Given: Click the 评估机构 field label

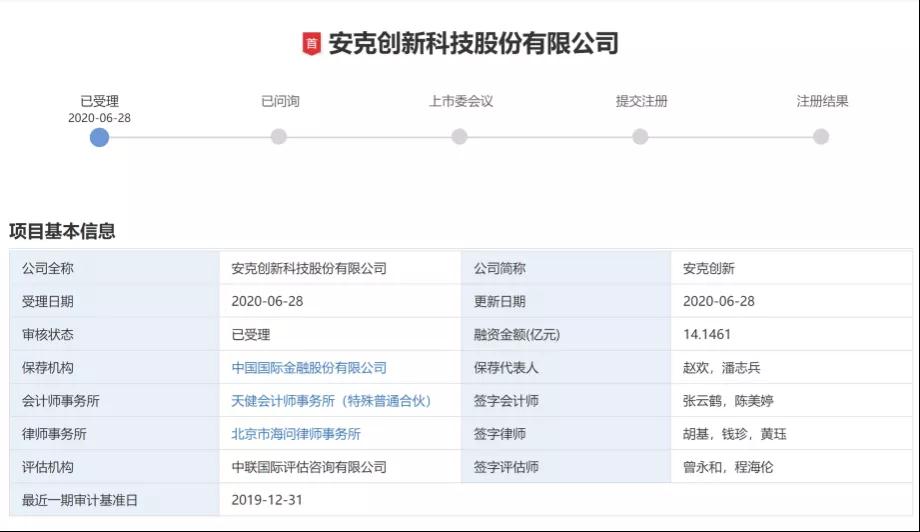Looking at the screenshot, I should [48, 467].
